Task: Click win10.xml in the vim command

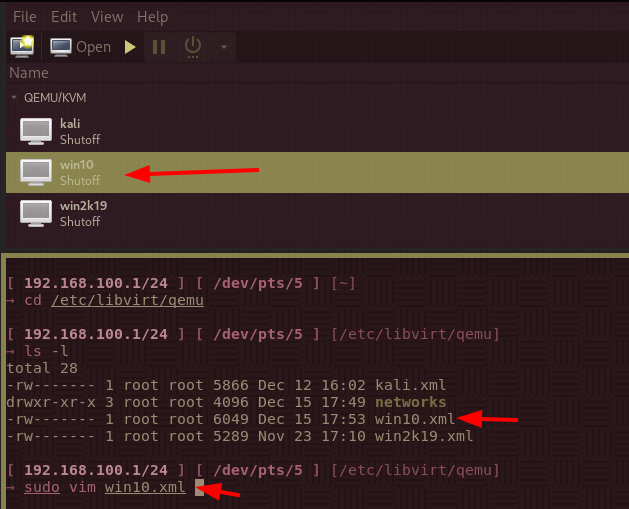Action: coord(145,487)
